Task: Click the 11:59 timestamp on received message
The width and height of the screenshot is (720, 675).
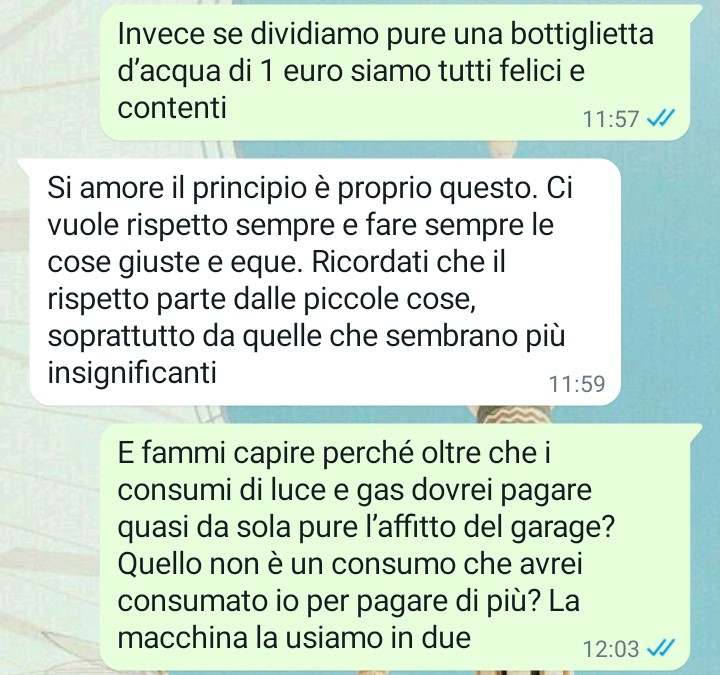Action: point(577,384)
